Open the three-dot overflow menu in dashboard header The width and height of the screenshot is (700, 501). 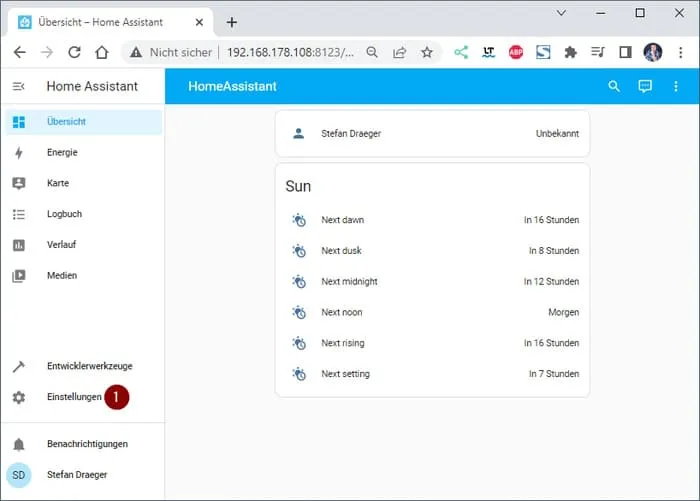click(x=676, y=87)
